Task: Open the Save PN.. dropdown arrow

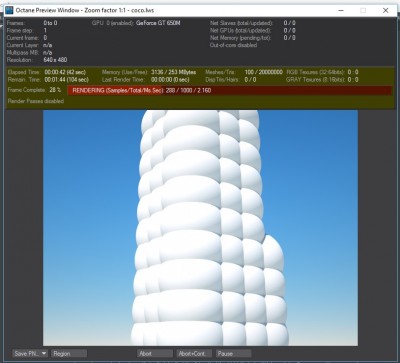Action: tap(44, 353)
